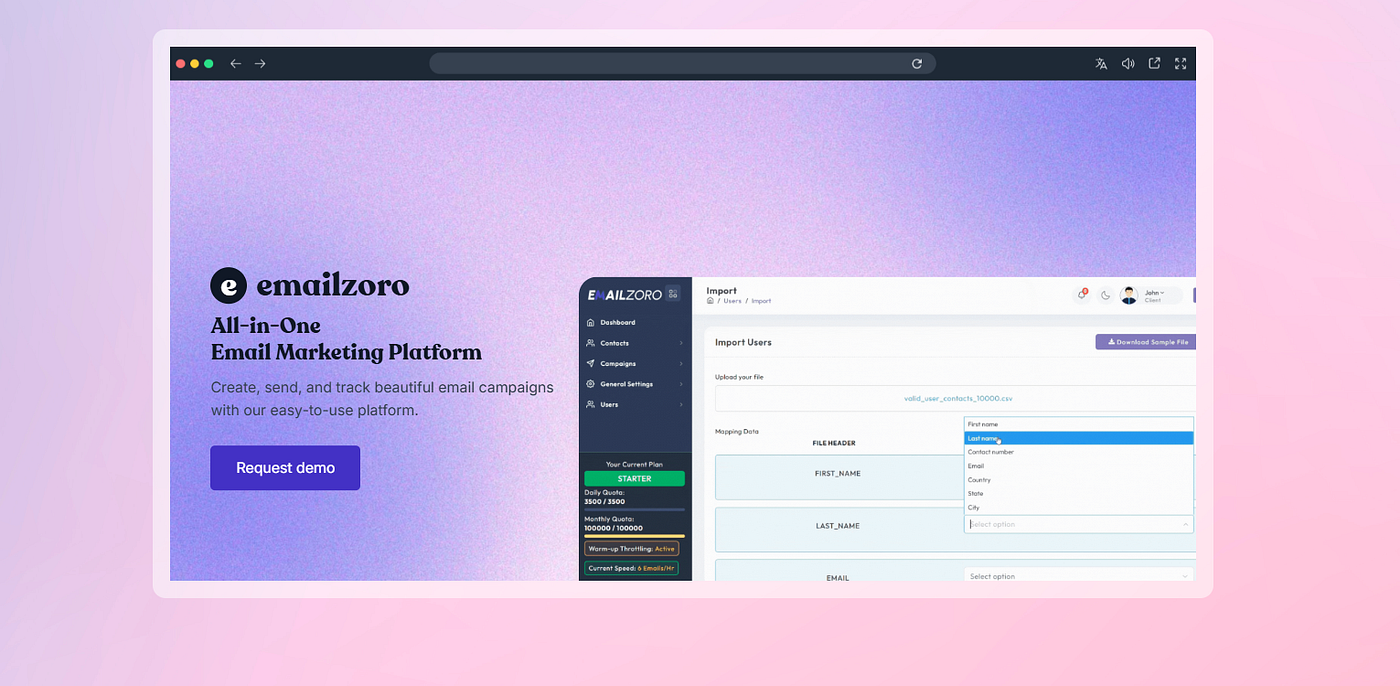Viewport: 1400px width, 686px height.
Task: Expand the Contacts submenu chevron
Action: 681,343
